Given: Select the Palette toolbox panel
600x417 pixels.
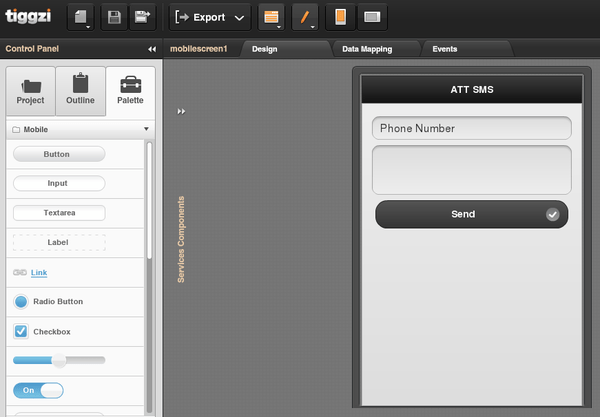Looking at the screenshot, I should point(130,92).
